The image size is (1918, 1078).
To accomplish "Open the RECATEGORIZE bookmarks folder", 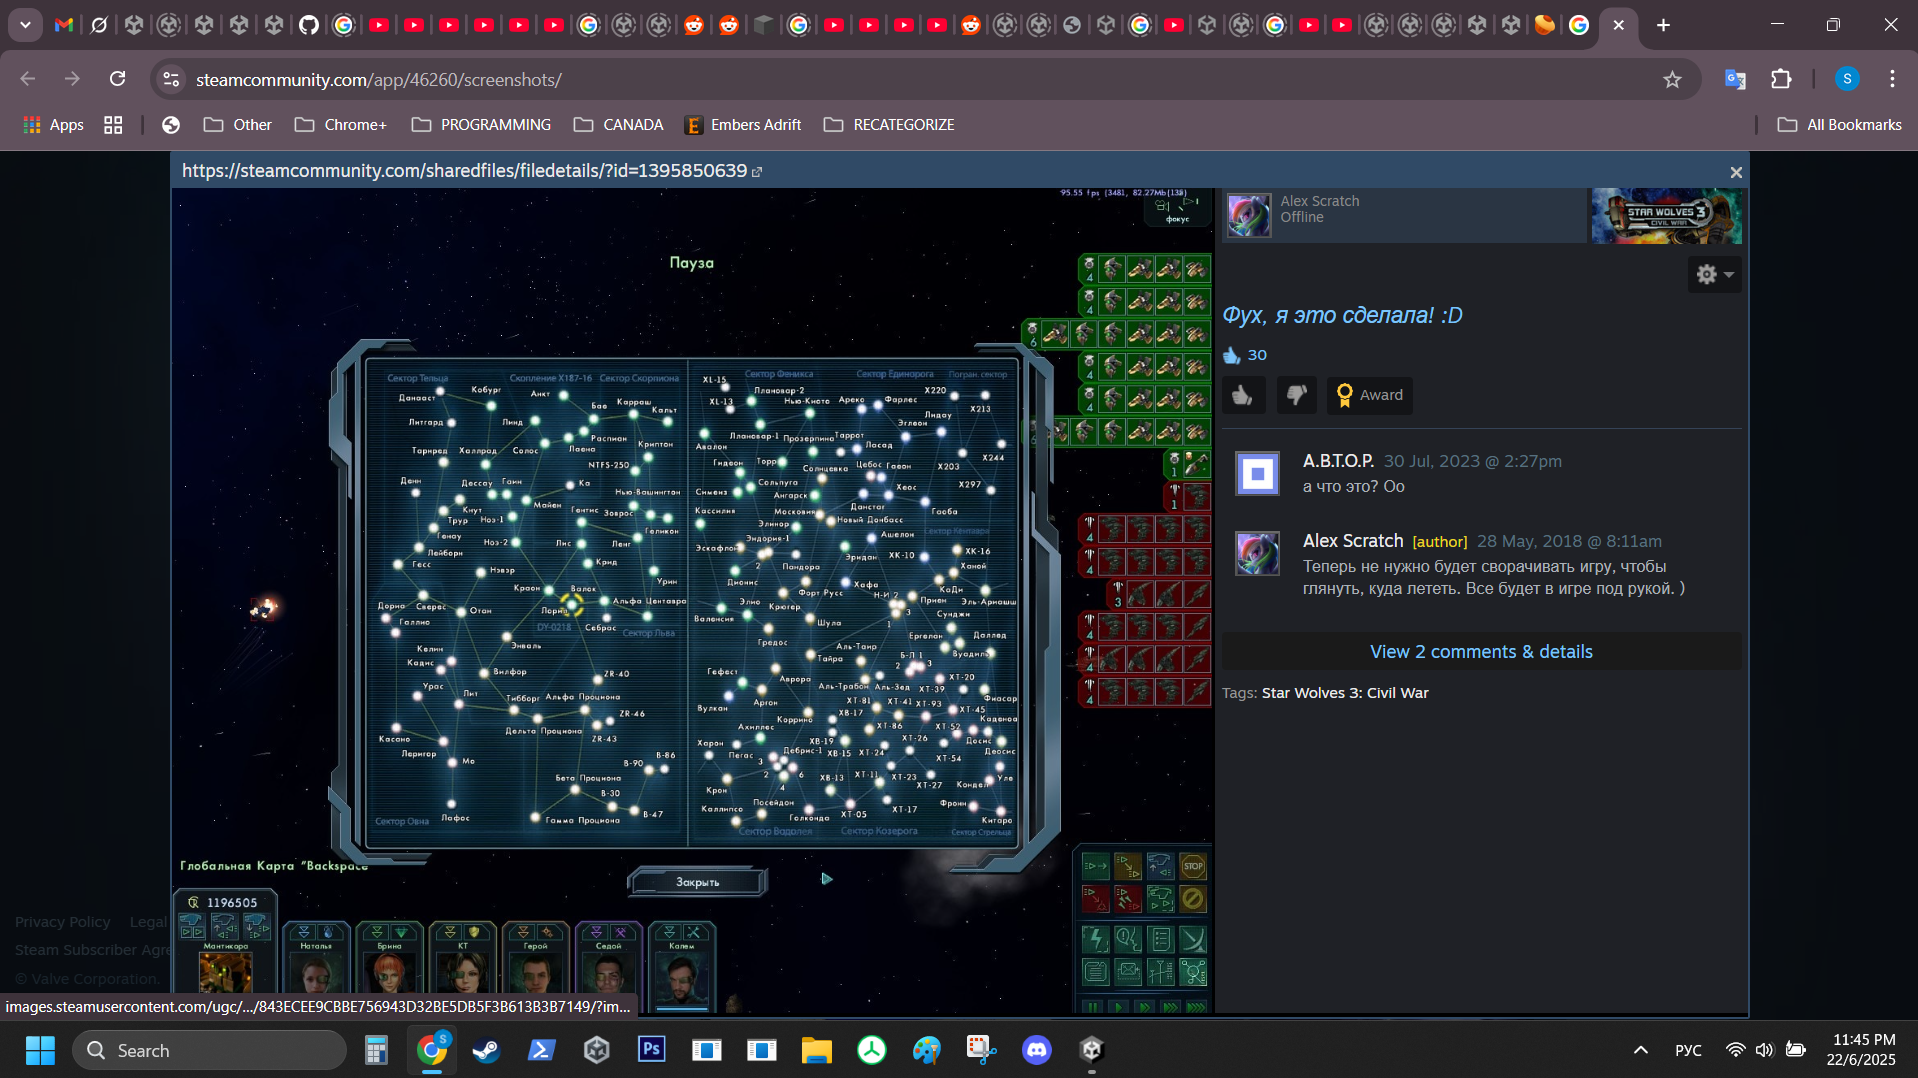I will 889,125.
